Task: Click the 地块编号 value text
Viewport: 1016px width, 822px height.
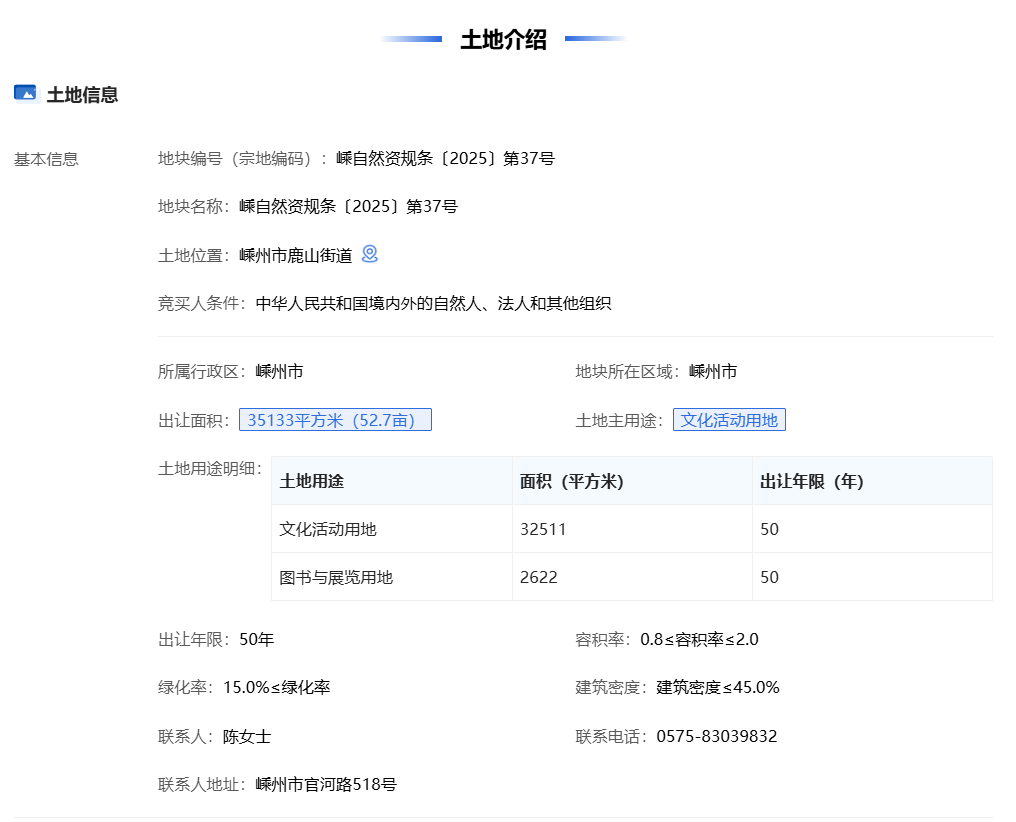Action: point(445,158)
